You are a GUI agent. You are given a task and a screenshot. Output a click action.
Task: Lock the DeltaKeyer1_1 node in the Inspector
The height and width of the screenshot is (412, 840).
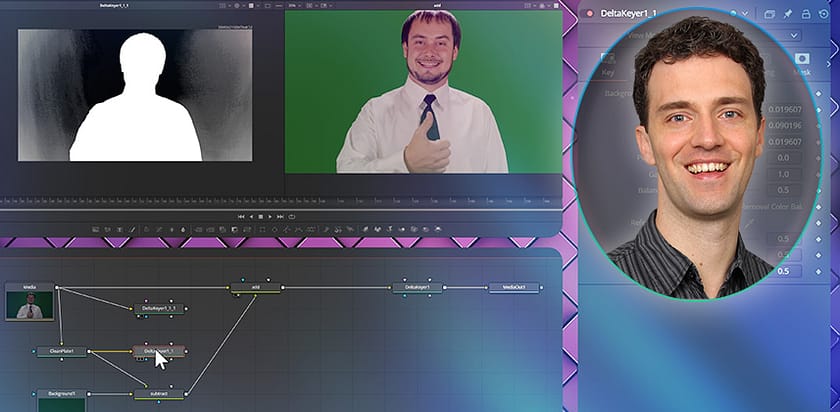(806, 14)
